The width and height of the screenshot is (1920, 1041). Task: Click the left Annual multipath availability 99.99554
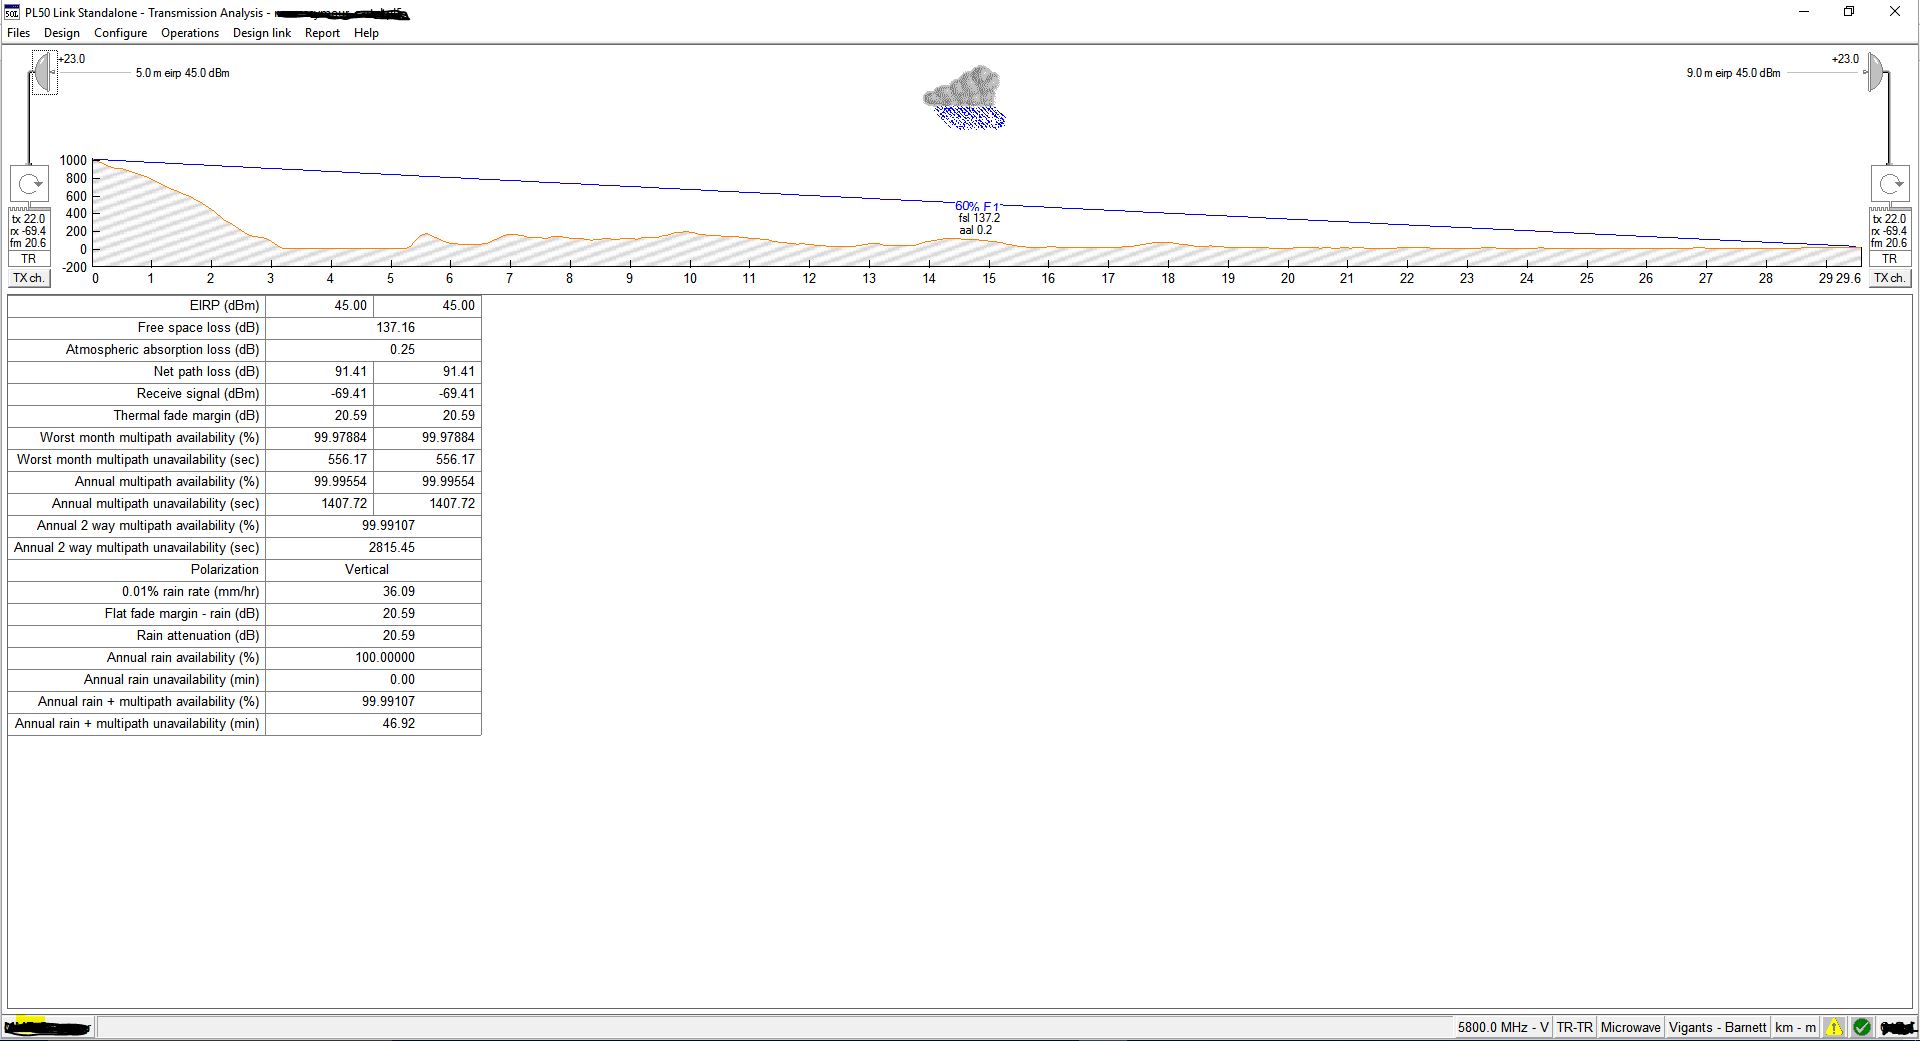tap(340, 481)
